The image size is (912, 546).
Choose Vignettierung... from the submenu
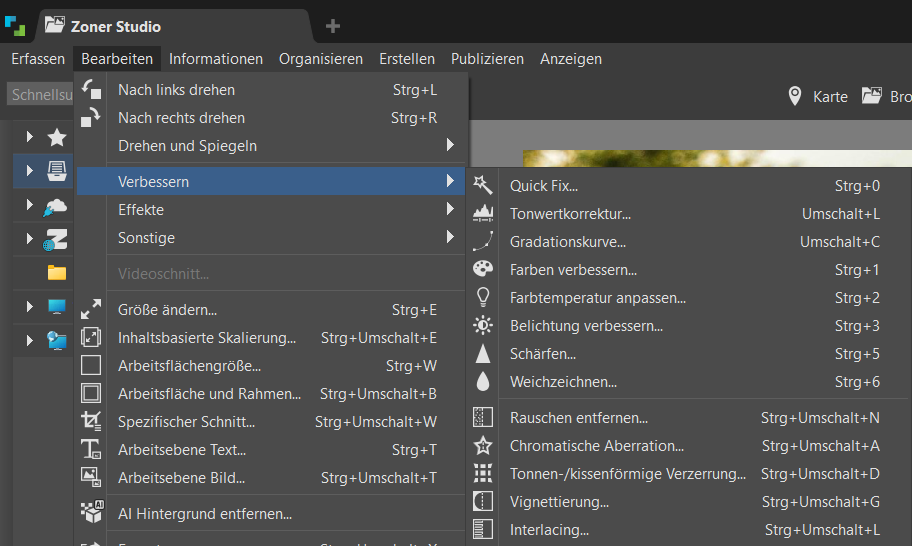click(x=687, y=501)
